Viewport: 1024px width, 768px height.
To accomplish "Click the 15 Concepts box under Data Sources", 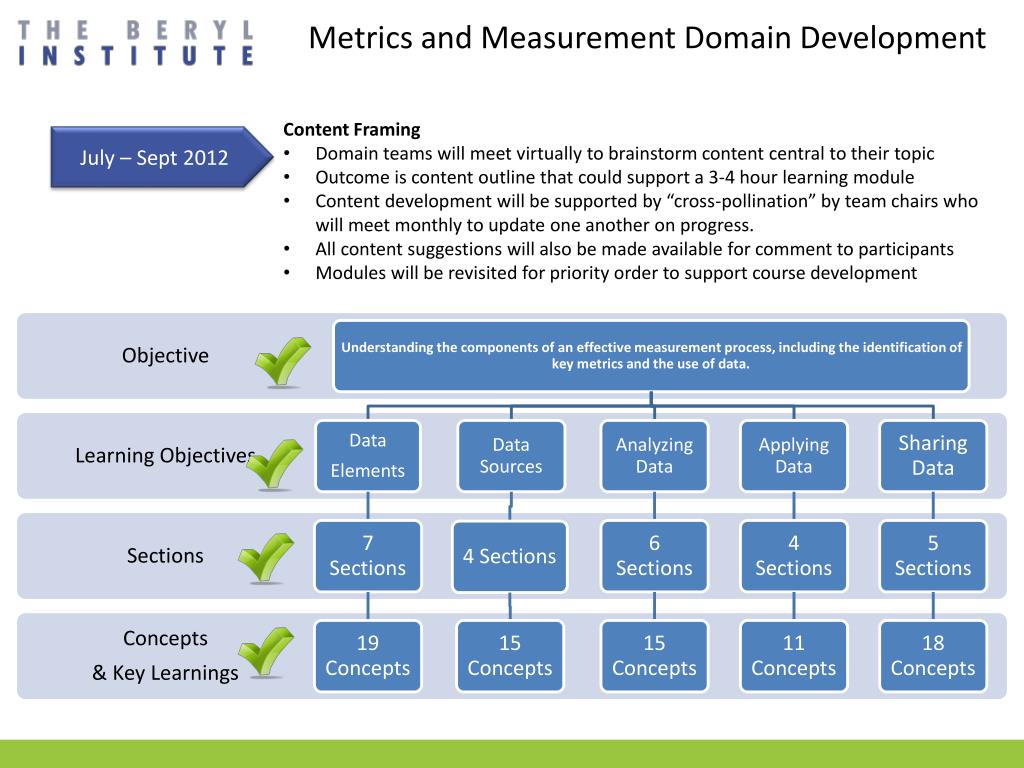I will [x=509, y=656].
